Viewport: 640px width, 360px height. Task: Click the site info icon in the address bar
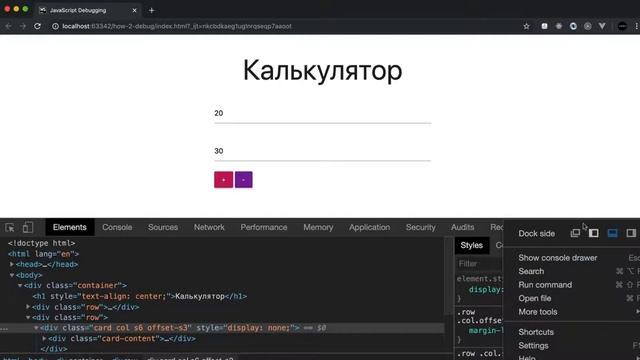click(55, 26)
